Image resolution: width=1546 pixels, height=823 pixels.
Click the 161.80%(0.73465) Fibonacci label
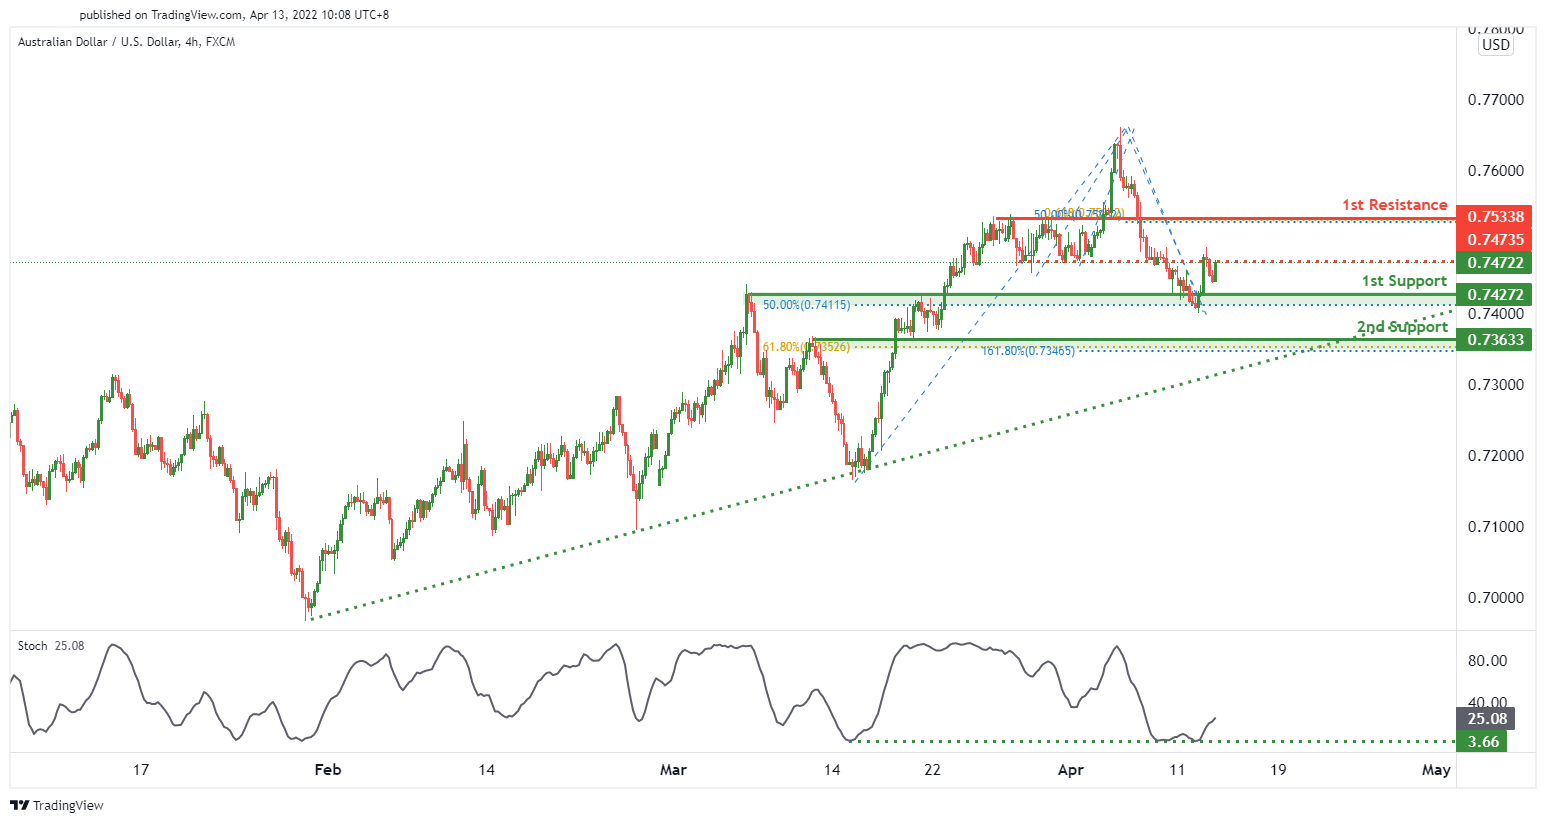pos(1028,351)
